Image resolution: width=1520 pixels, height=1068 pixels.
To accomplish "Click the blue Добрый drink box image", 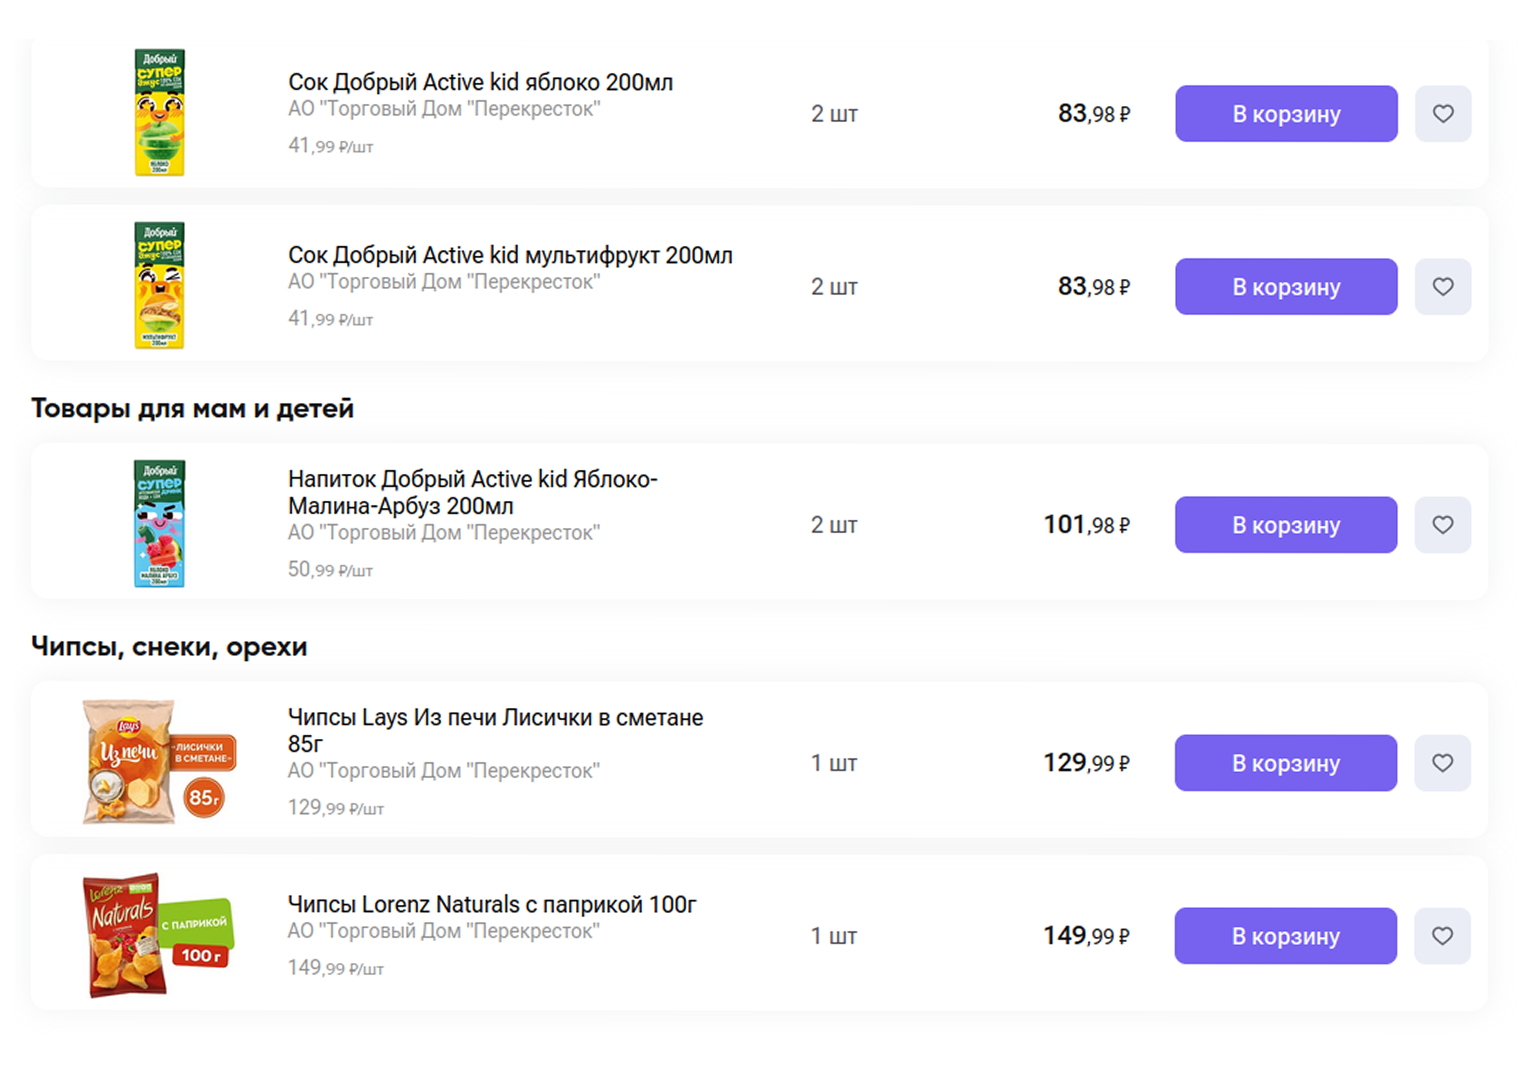I will [160, 524].
